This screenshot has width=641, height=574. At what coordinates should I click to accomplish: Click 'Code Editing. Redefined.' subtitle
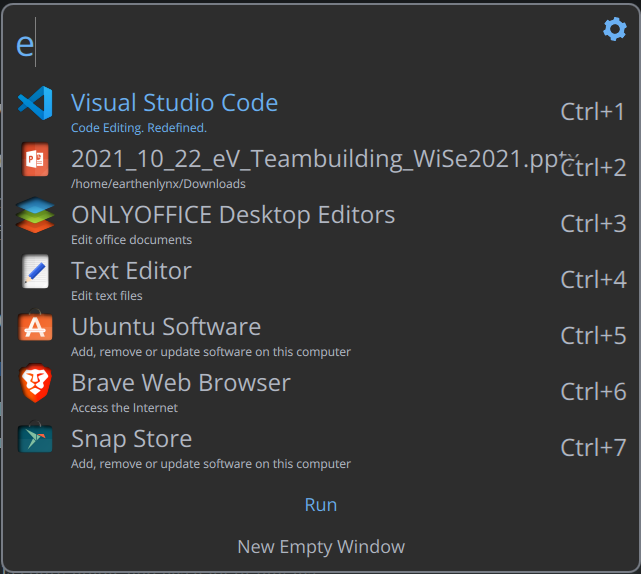click(139, 128)
